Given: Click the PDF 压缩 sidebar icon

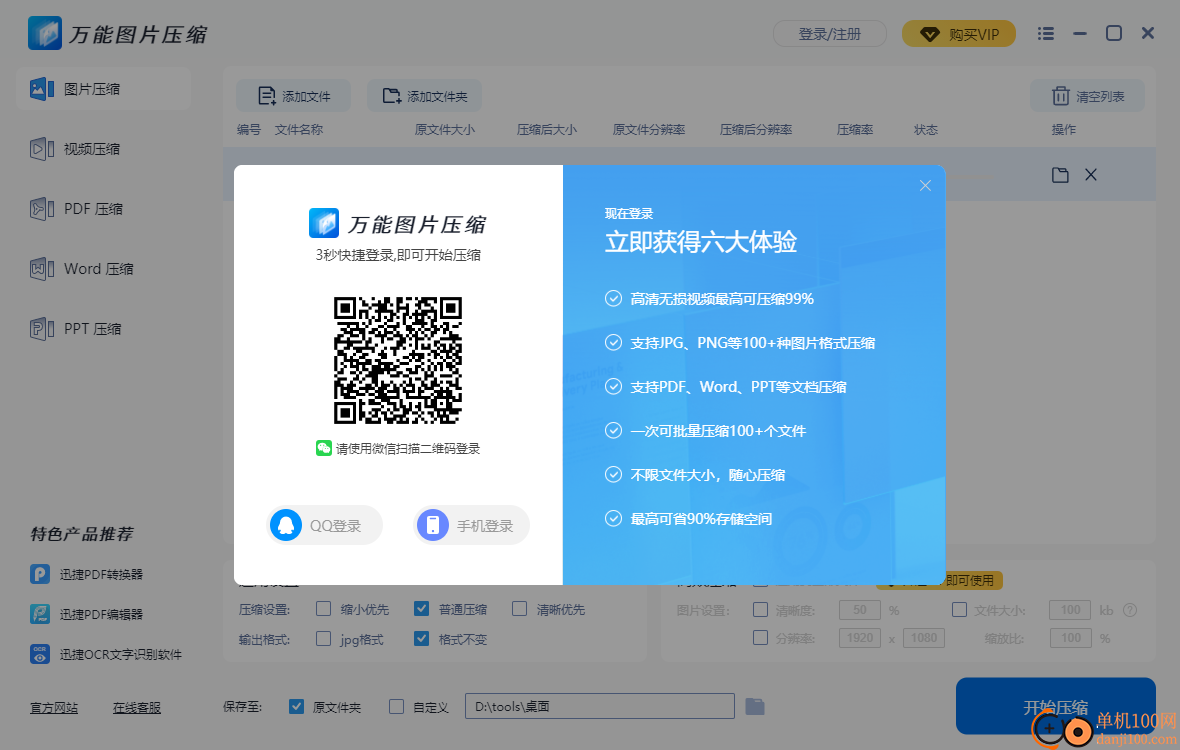Looking at the screenshot, I should click(x=41, y=208).
